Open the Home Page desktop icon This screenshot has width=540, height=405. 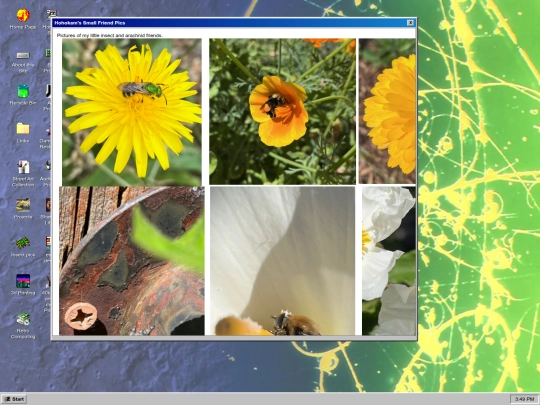pyautogui.click(x=23, y=19)
